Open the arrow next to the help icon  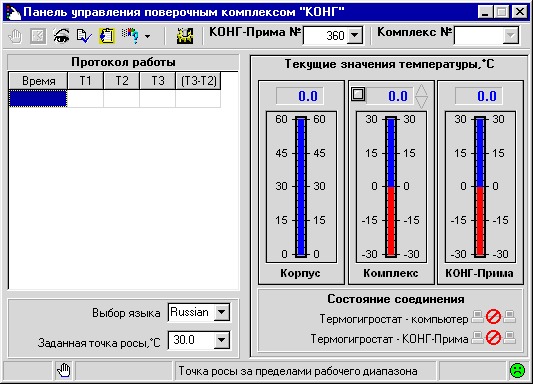(x=148, y=36)
